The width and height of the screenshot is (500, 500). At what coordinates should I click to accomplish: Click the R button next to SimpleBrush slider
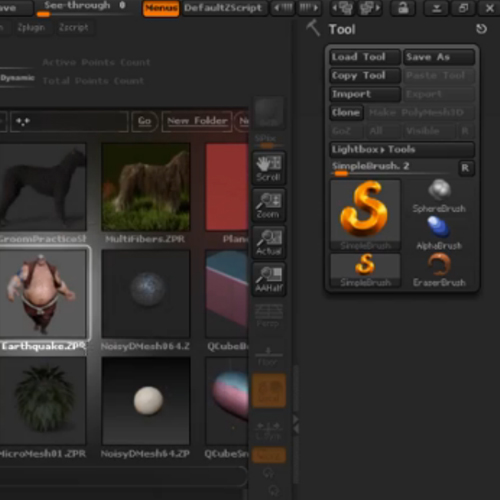point(465,168)
